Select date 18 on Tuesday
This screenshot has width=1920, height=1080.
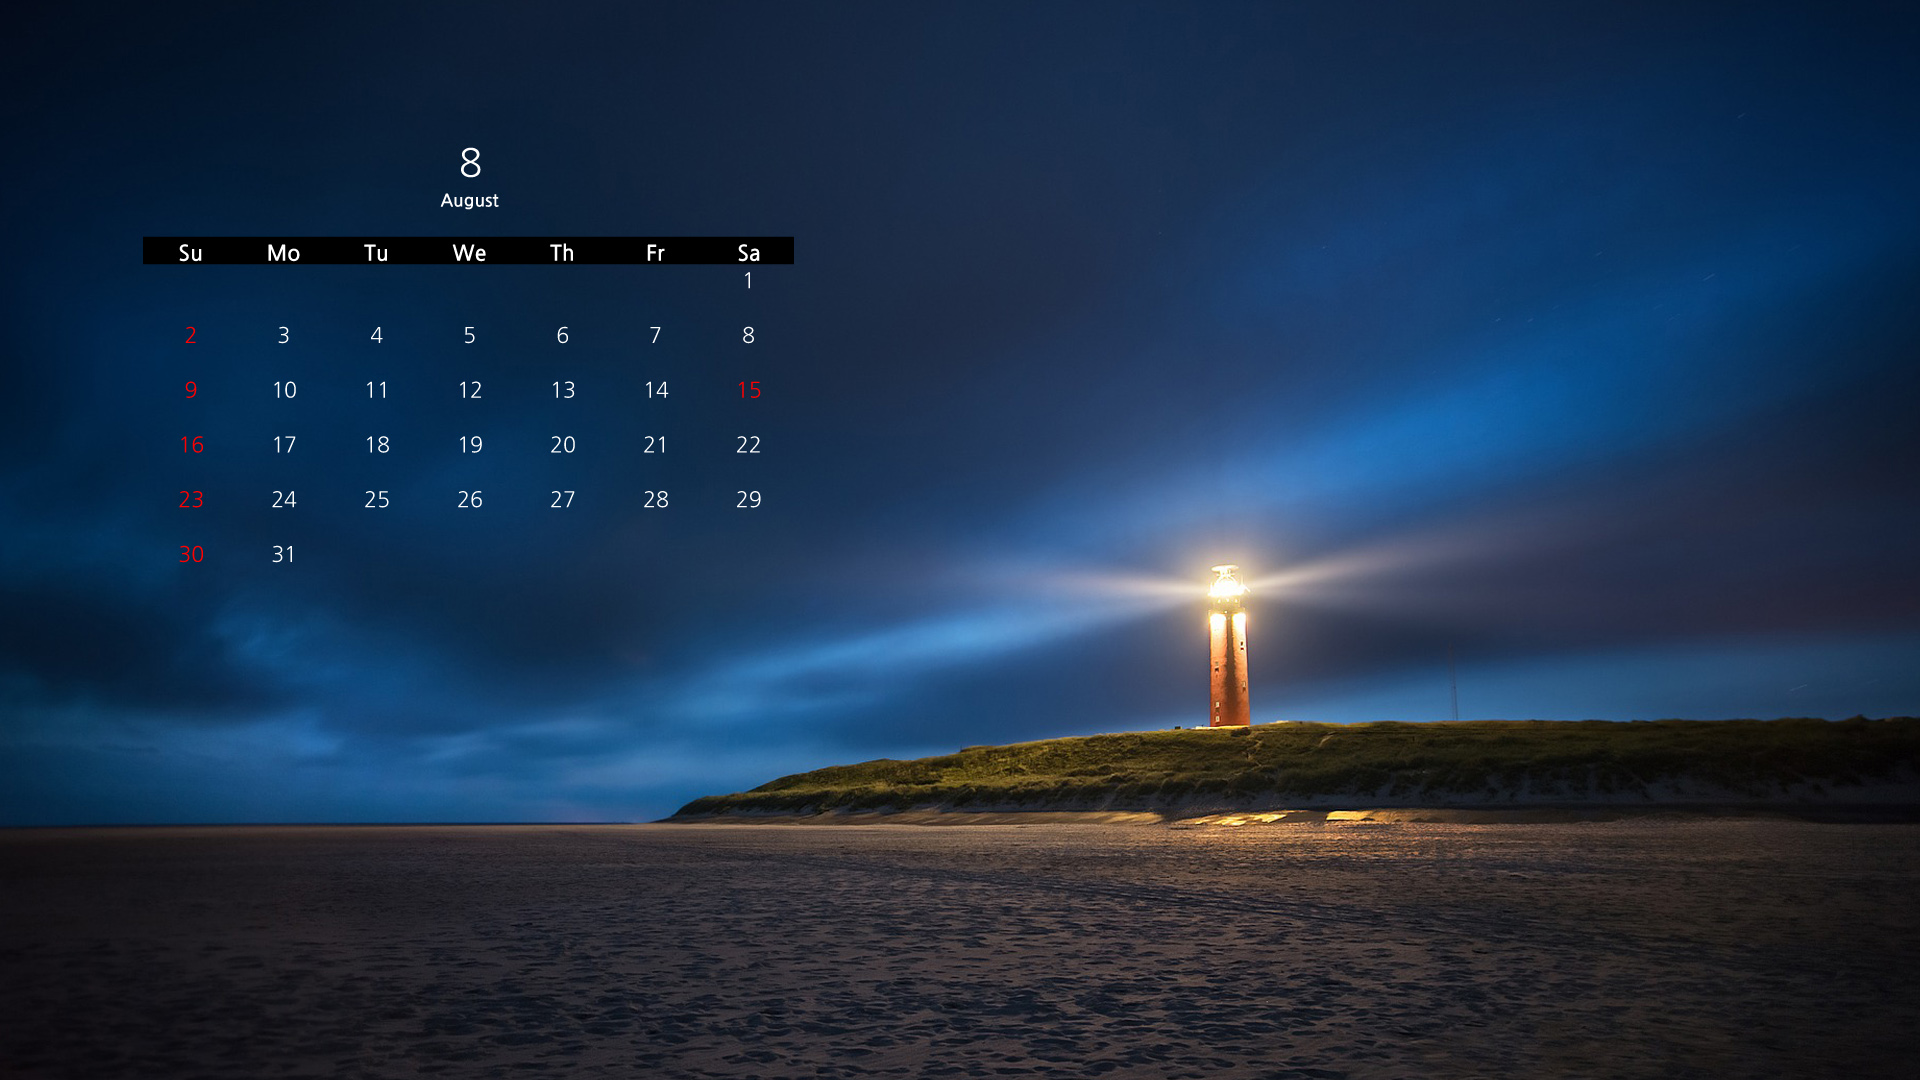tap(376, 444)
